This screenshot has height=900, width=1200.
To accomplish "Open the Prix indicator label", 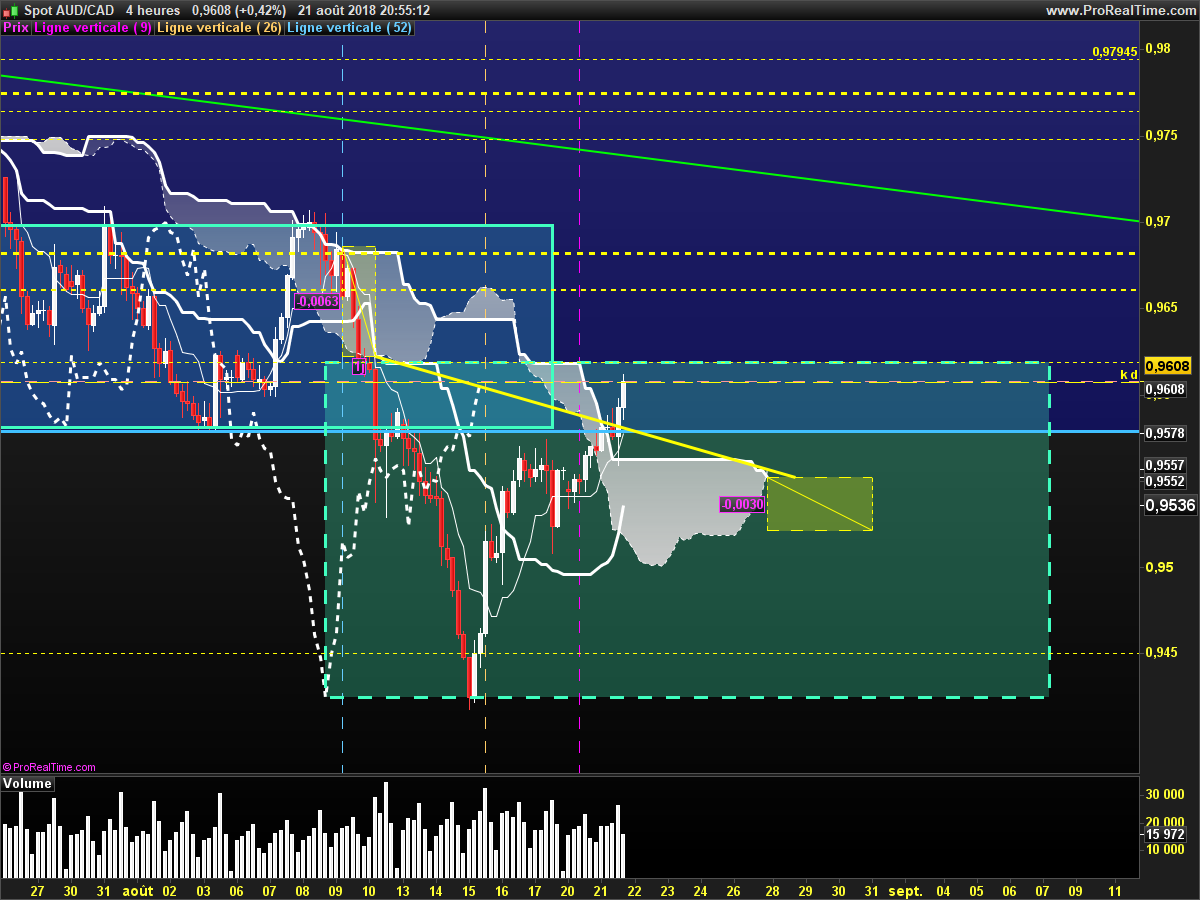I will [16, 28].
